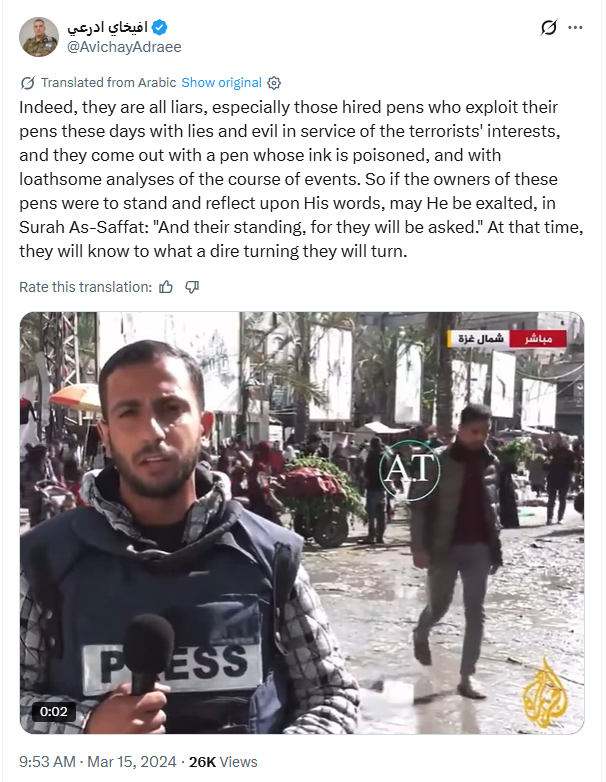Click the Al Jazeera logo in video

tap(545, 692)
